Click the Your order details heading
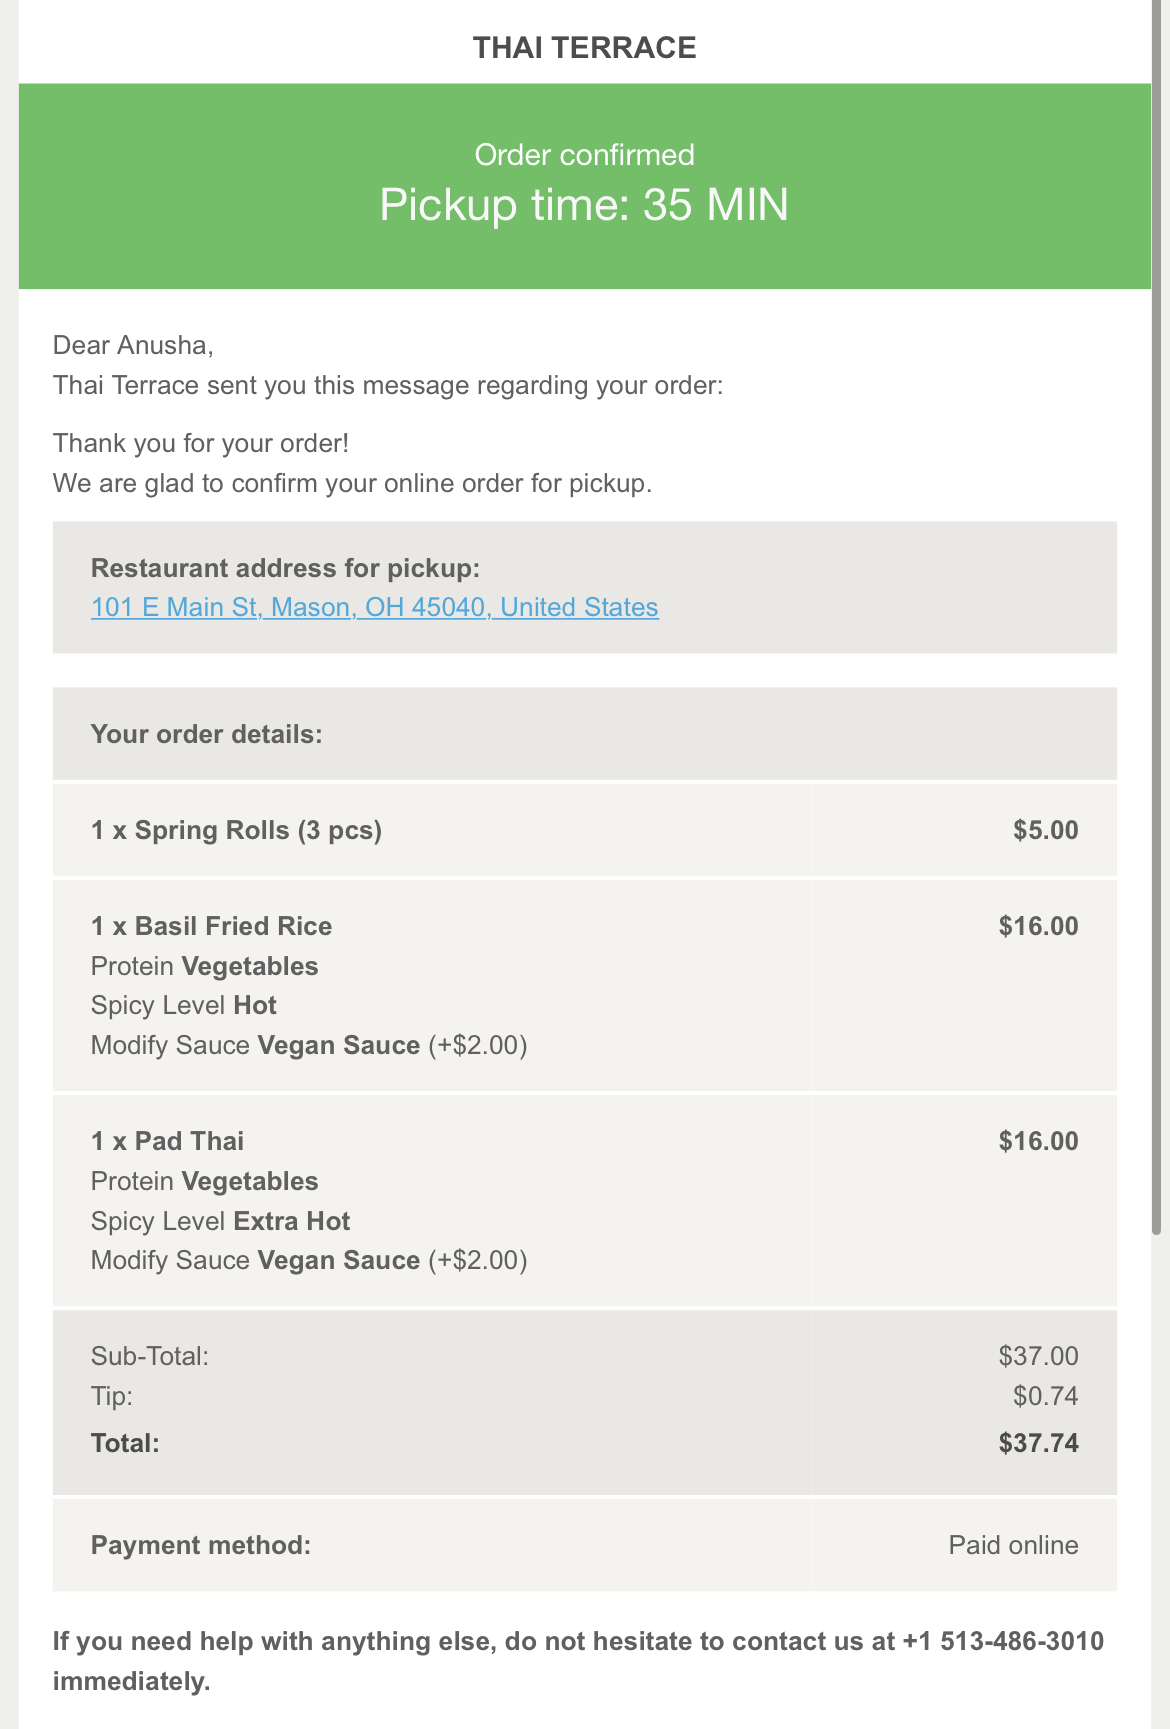 click(206, 734)
